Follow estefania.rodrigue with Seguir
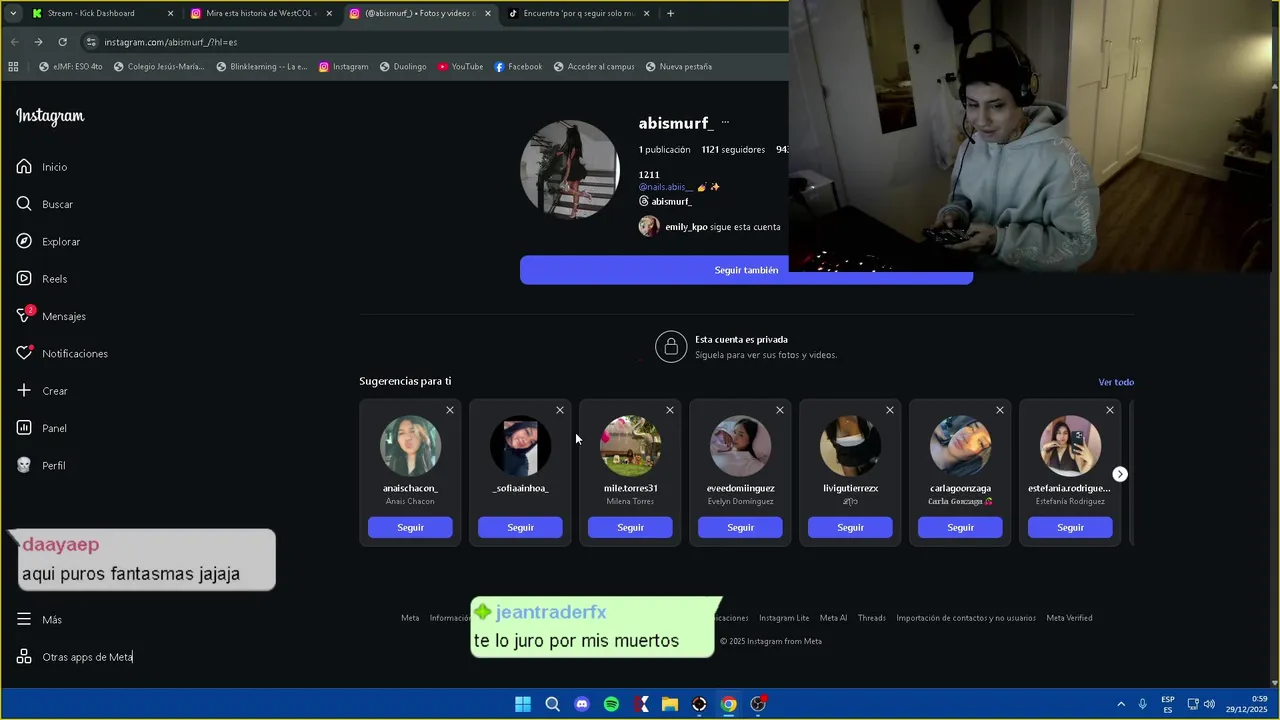Viewport: 1280px width, 720px height. point(1070,527)
